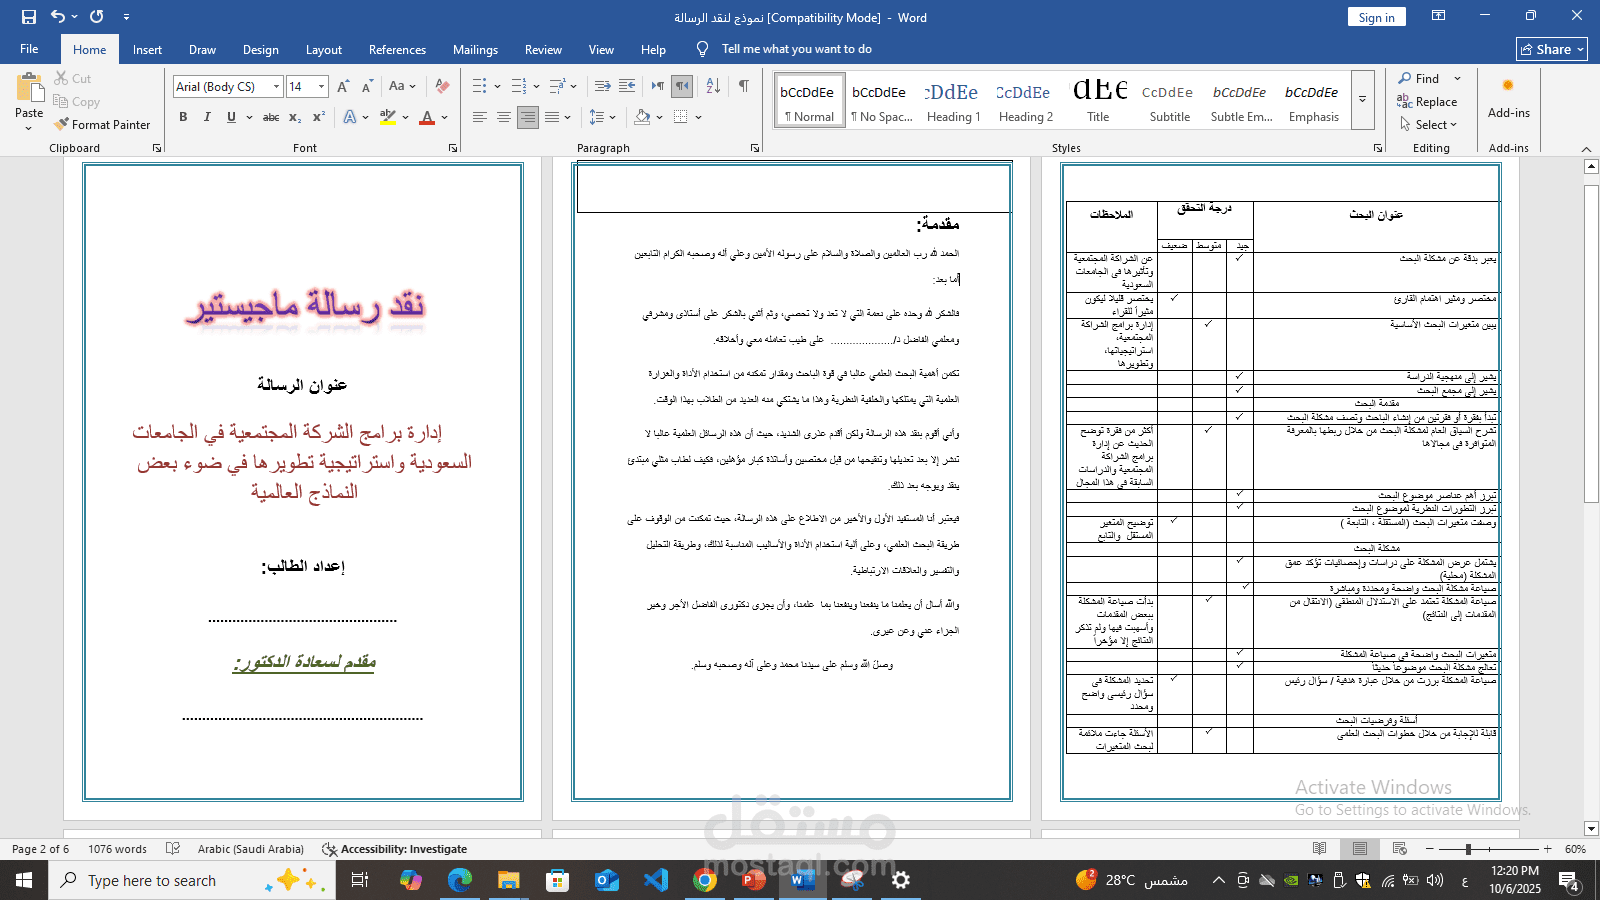Screen dimensions: 1600x900
Task: Click the Windows taskbar search box
Action: (190, 880)
